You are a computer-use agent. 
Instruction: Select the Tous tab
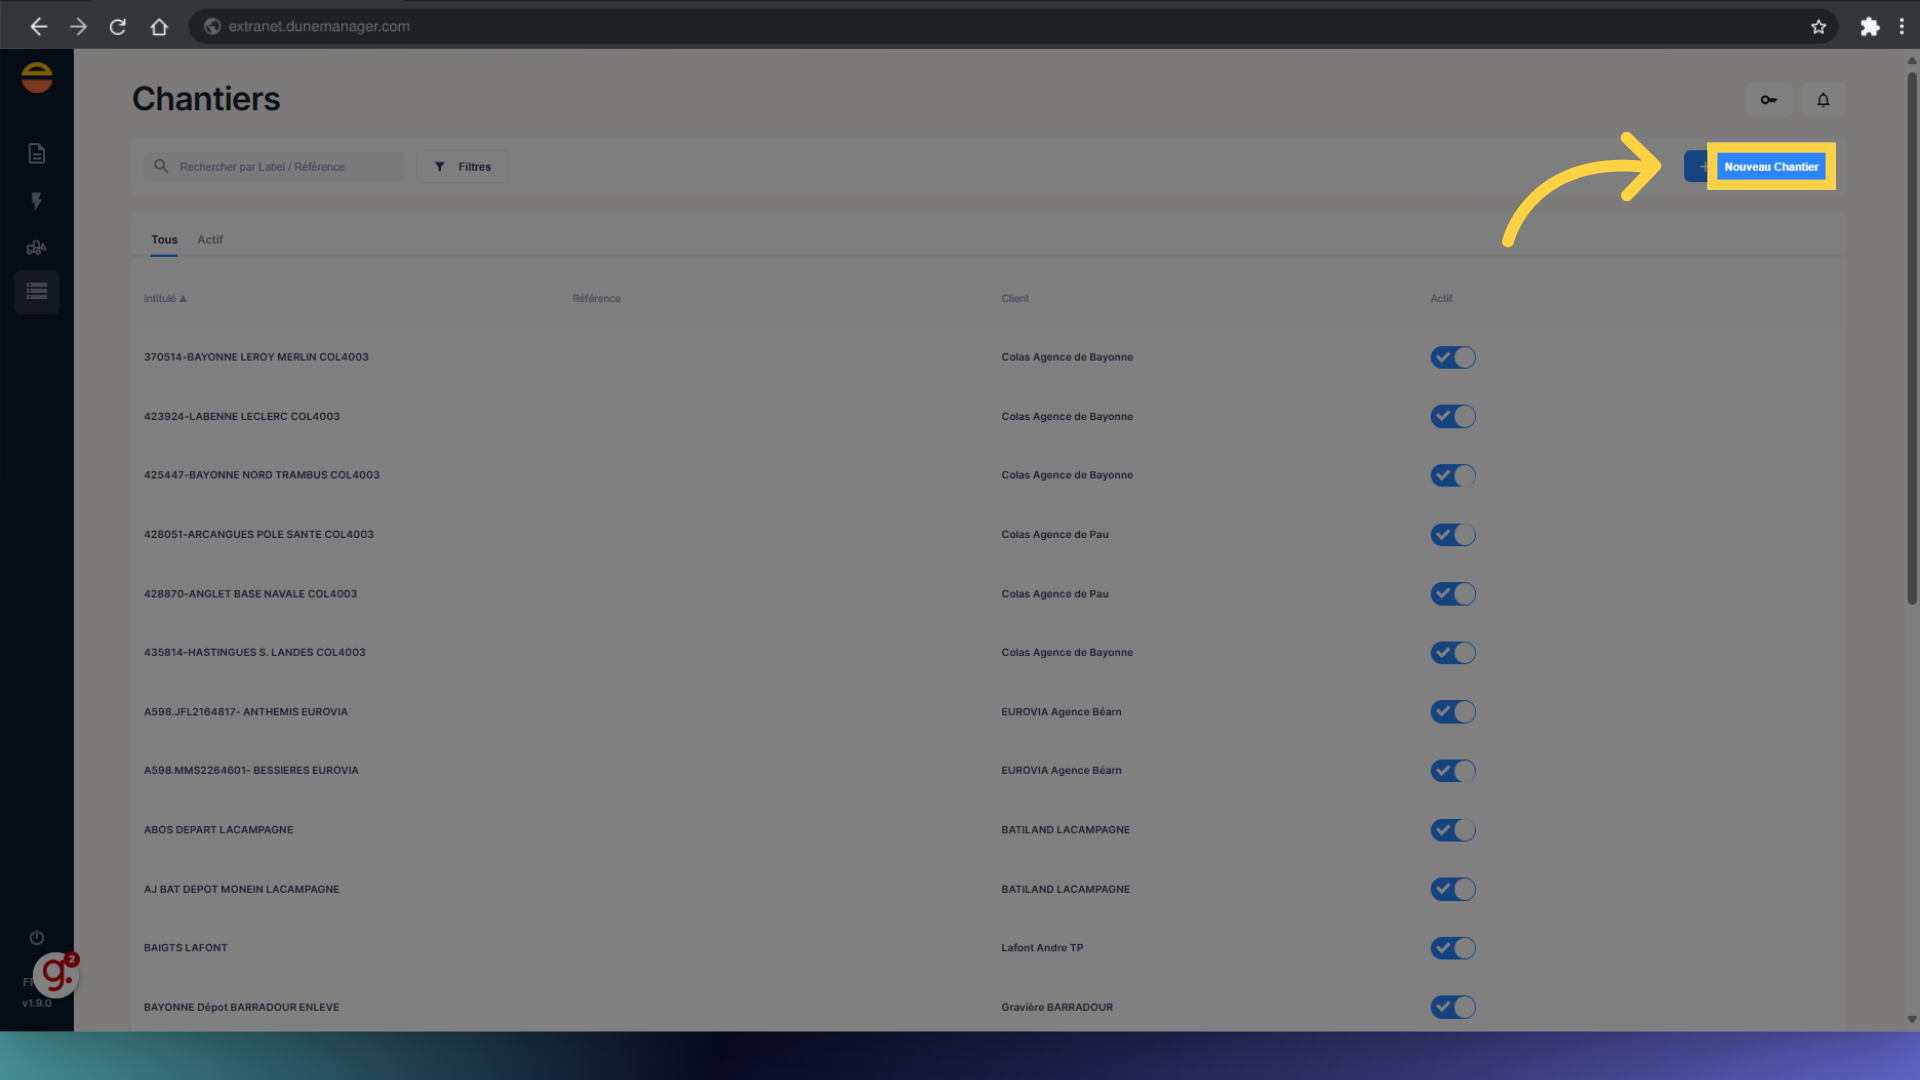tap(164, 240)
